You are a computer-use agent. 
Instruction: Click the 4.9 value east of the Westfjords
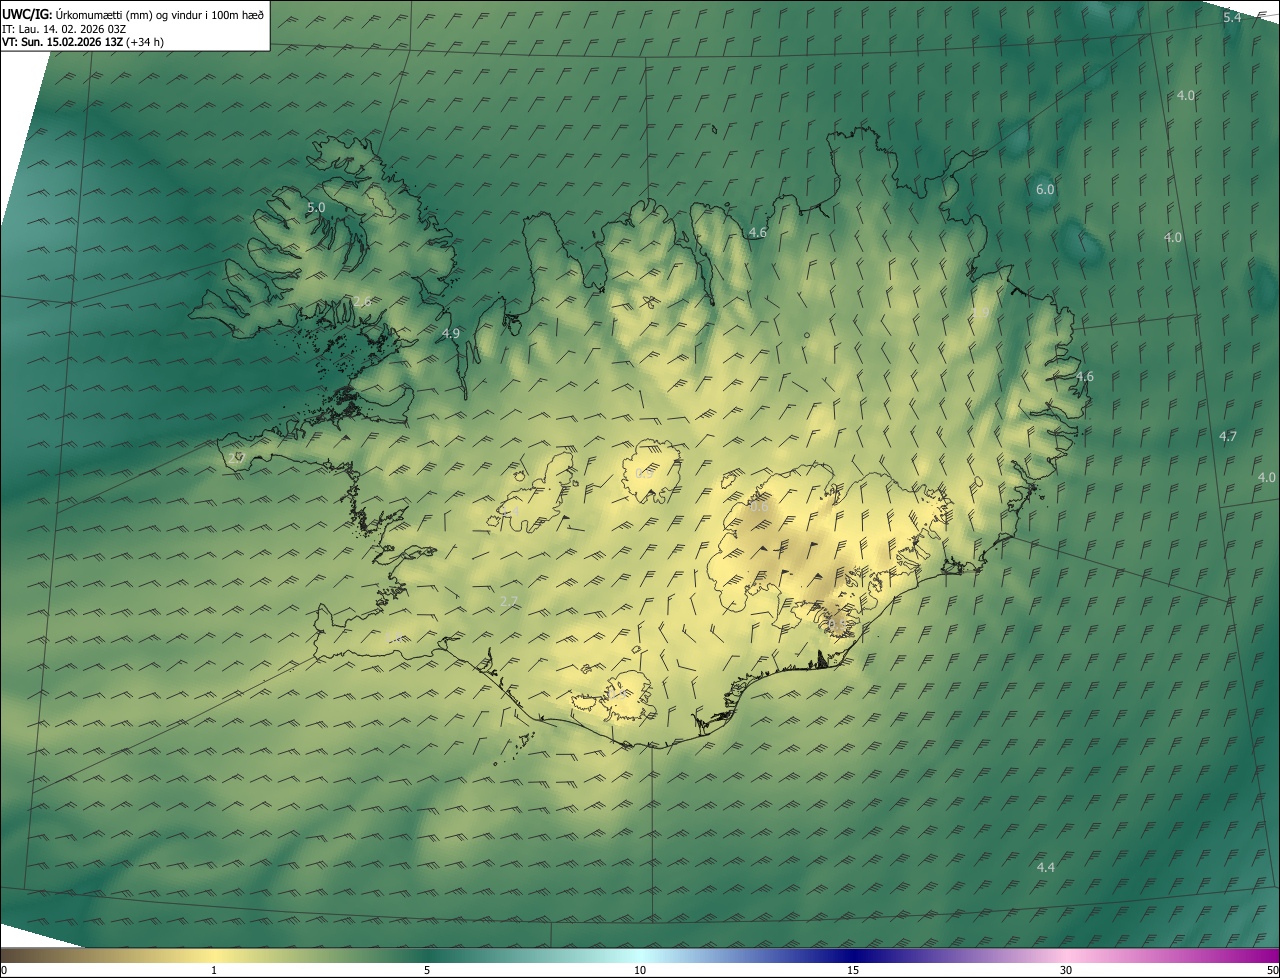pyautogui.click(x=450, y=333)
